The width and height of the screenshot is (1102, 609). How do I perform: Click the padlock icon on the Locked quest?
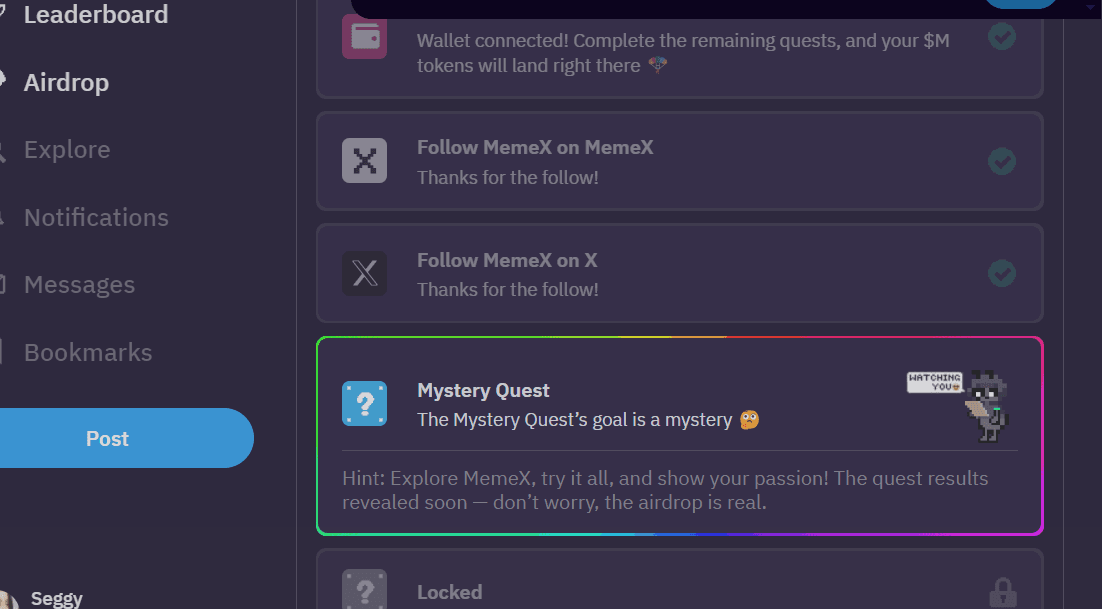click(x=1002, y=592)
